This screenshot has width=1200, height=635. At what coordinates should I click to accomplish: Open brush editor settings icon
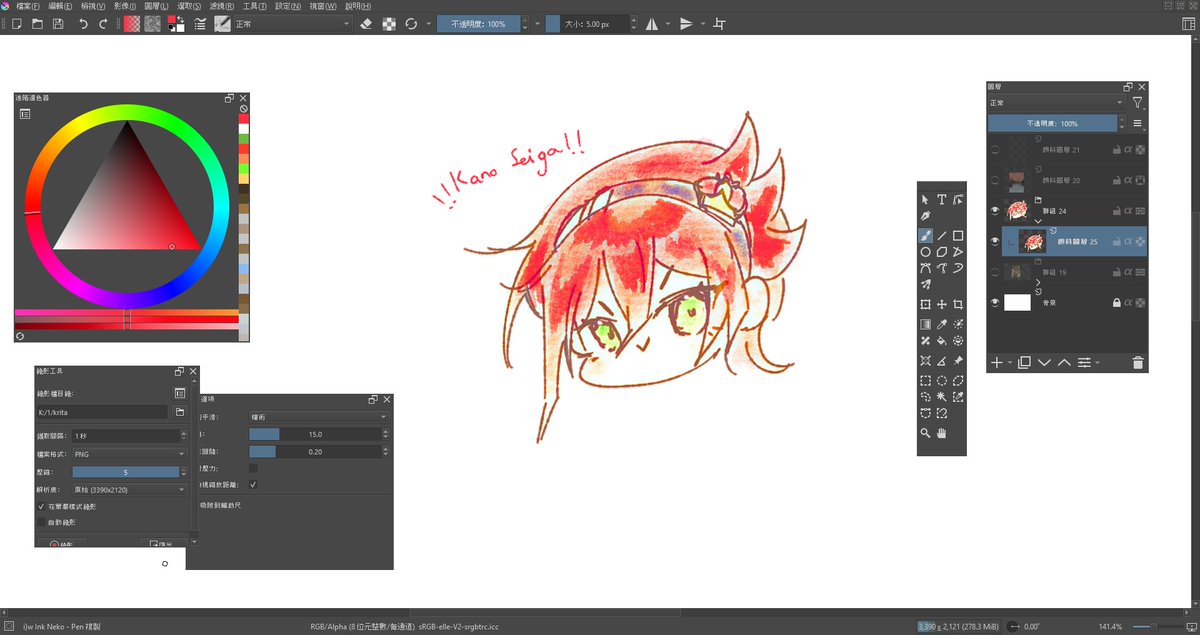tap(201, 23)
